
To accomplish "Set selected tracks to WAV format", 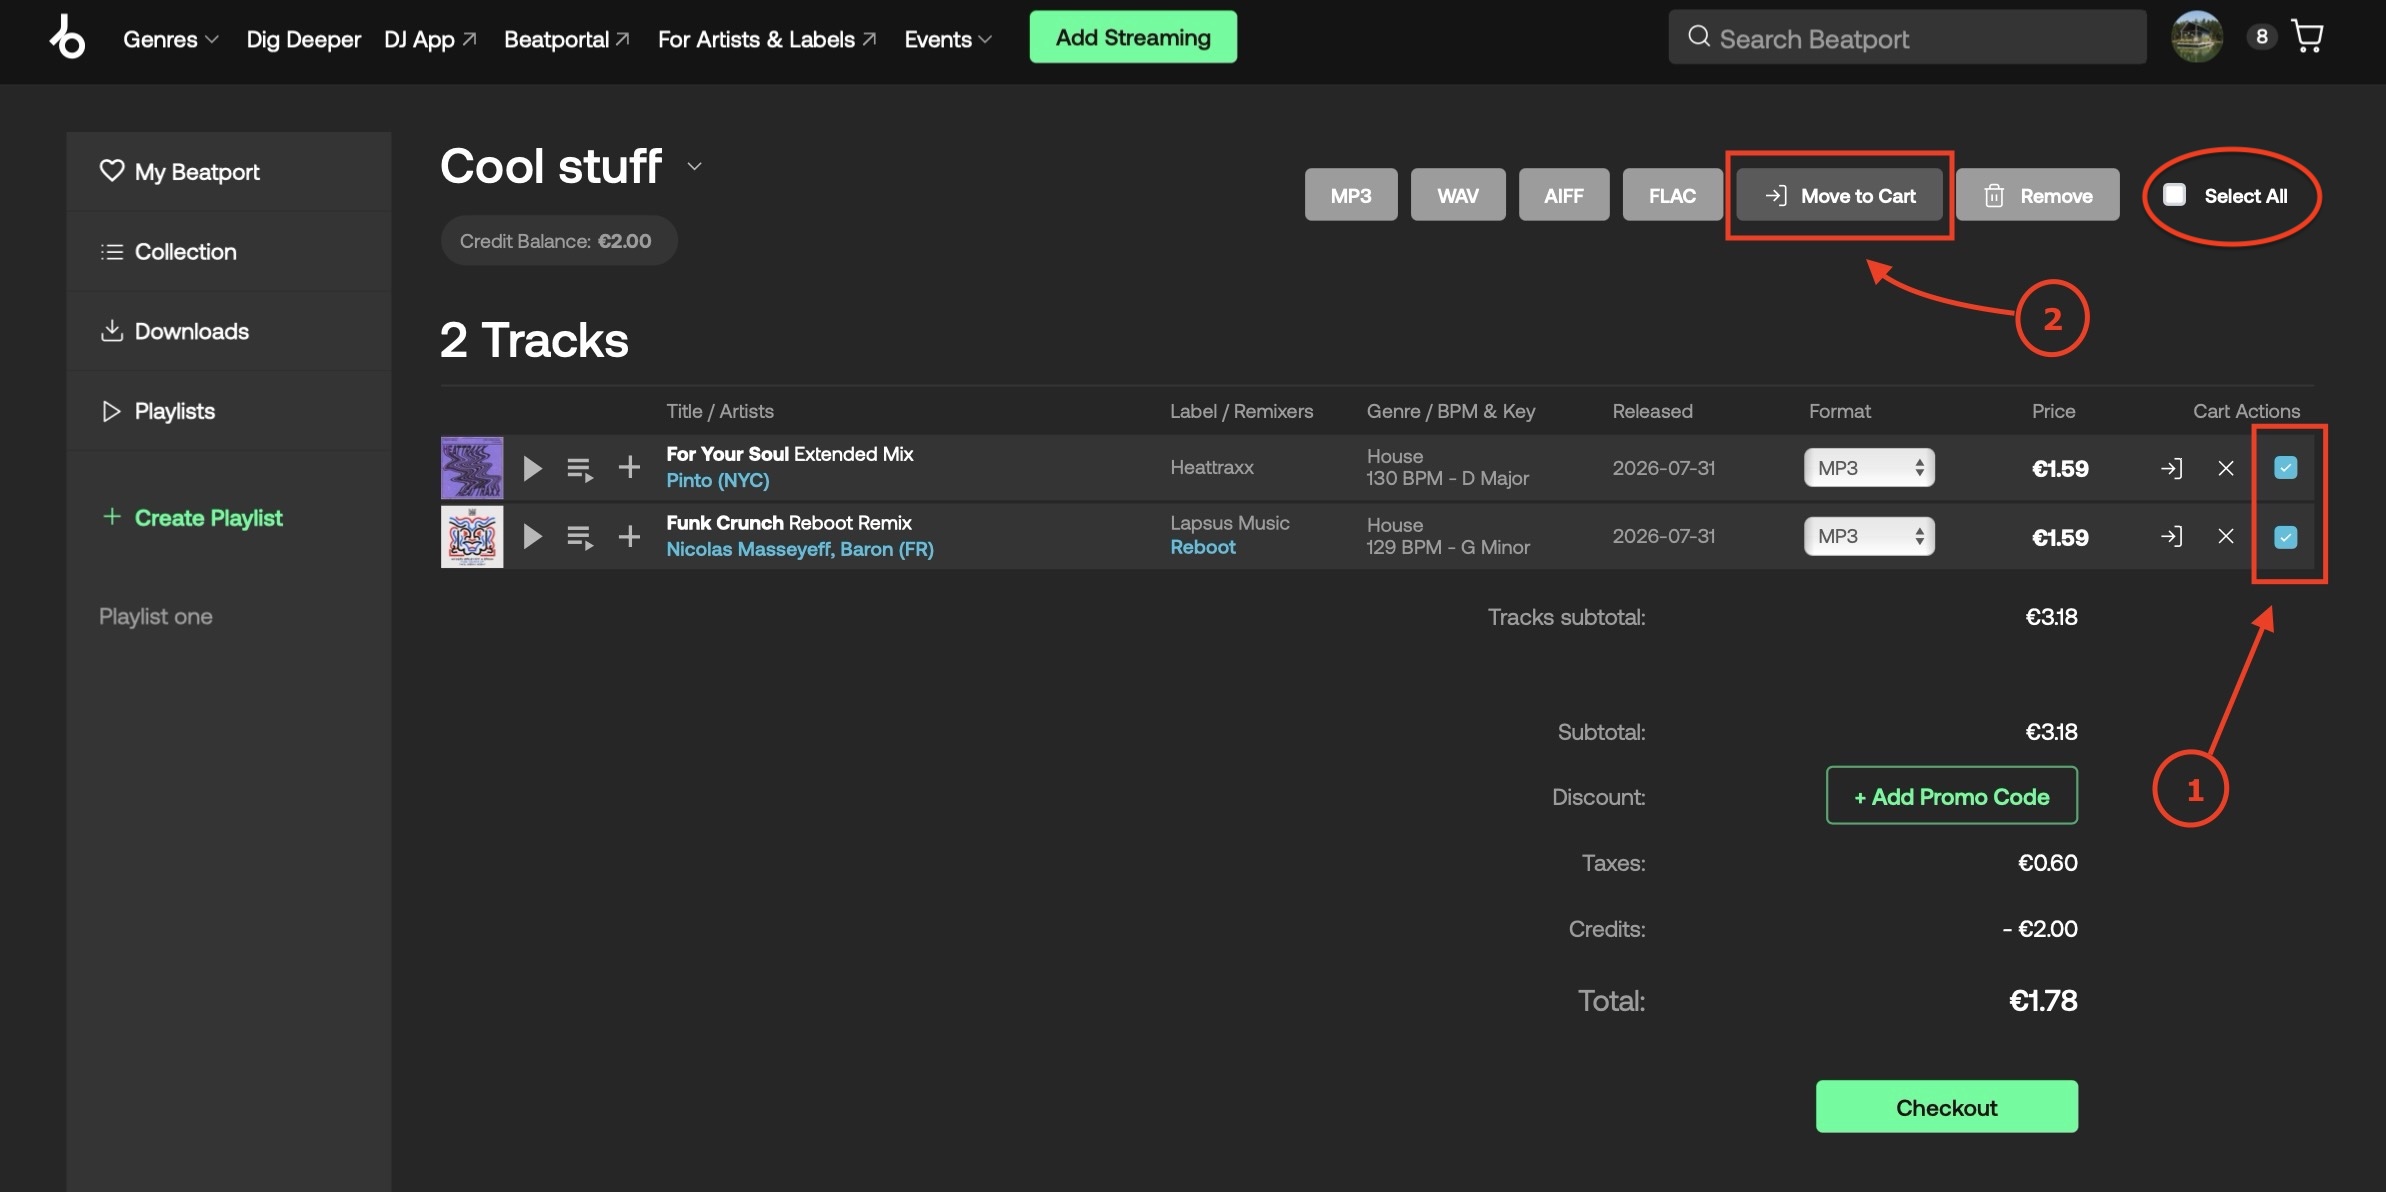I will pyautogui.click(x=1458, y=195).
